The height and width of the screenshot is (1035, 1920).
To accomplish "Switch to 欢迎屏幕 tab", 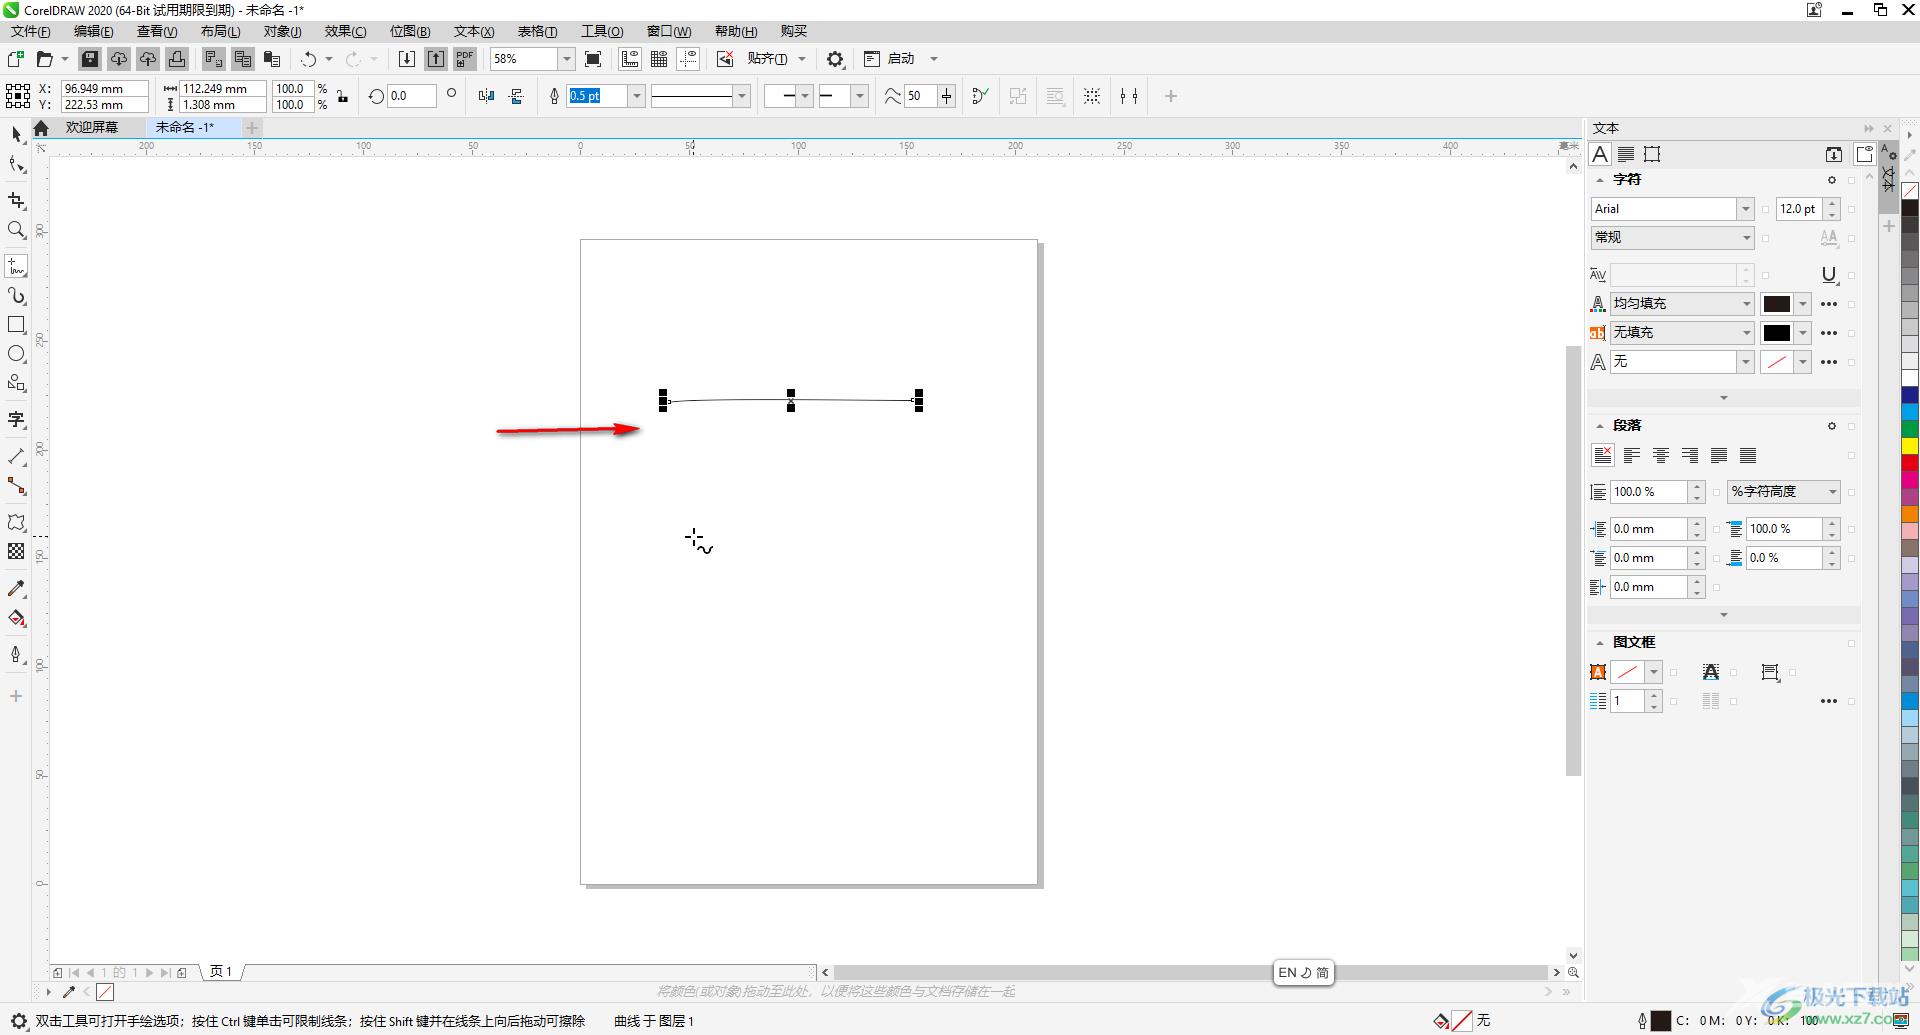I will [x=92, y=127].
